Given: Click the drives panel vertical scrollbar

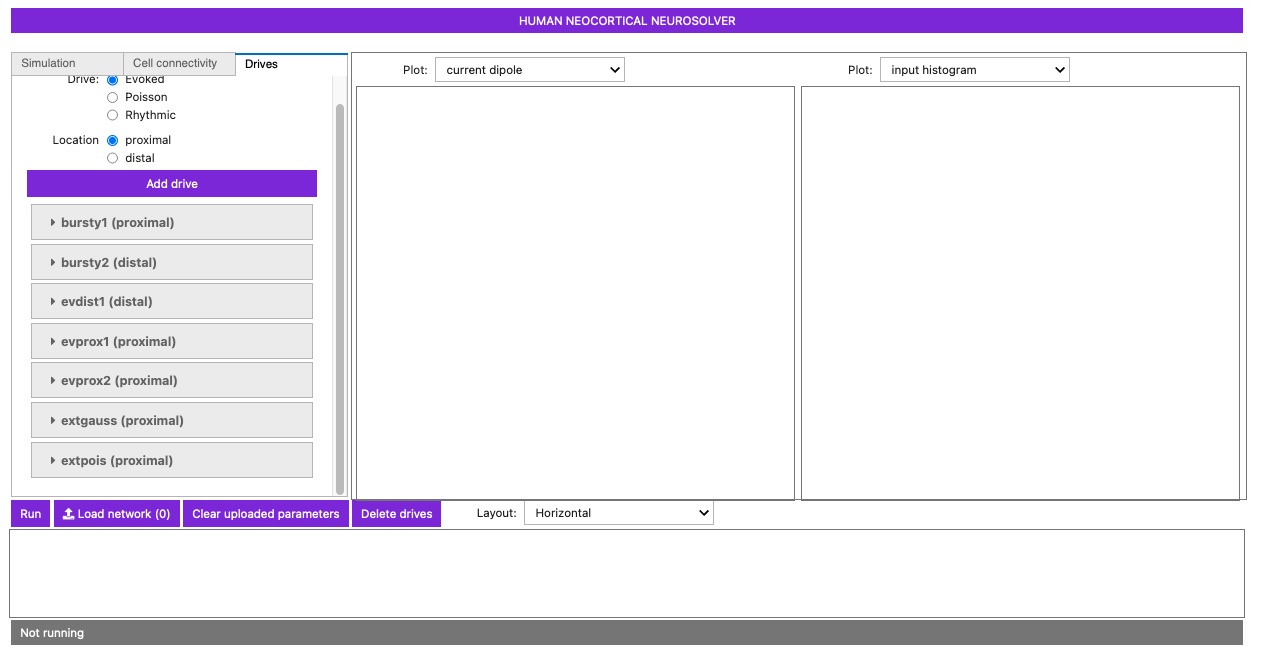Looking at the screenshot, I should pyautogui.click(x=340, y=298).
